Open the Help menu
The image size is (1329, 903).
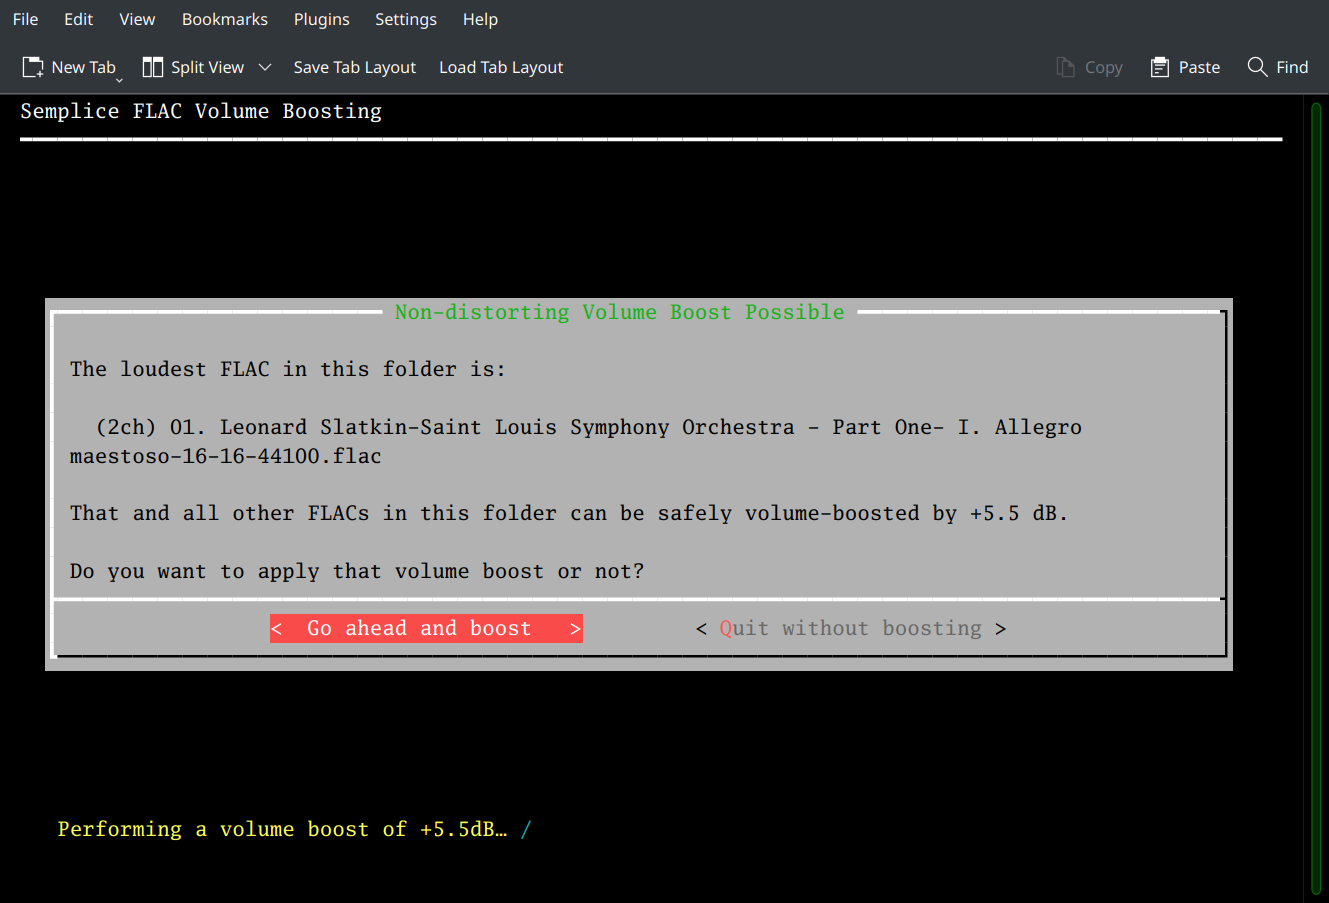click(x=480, y=19)
